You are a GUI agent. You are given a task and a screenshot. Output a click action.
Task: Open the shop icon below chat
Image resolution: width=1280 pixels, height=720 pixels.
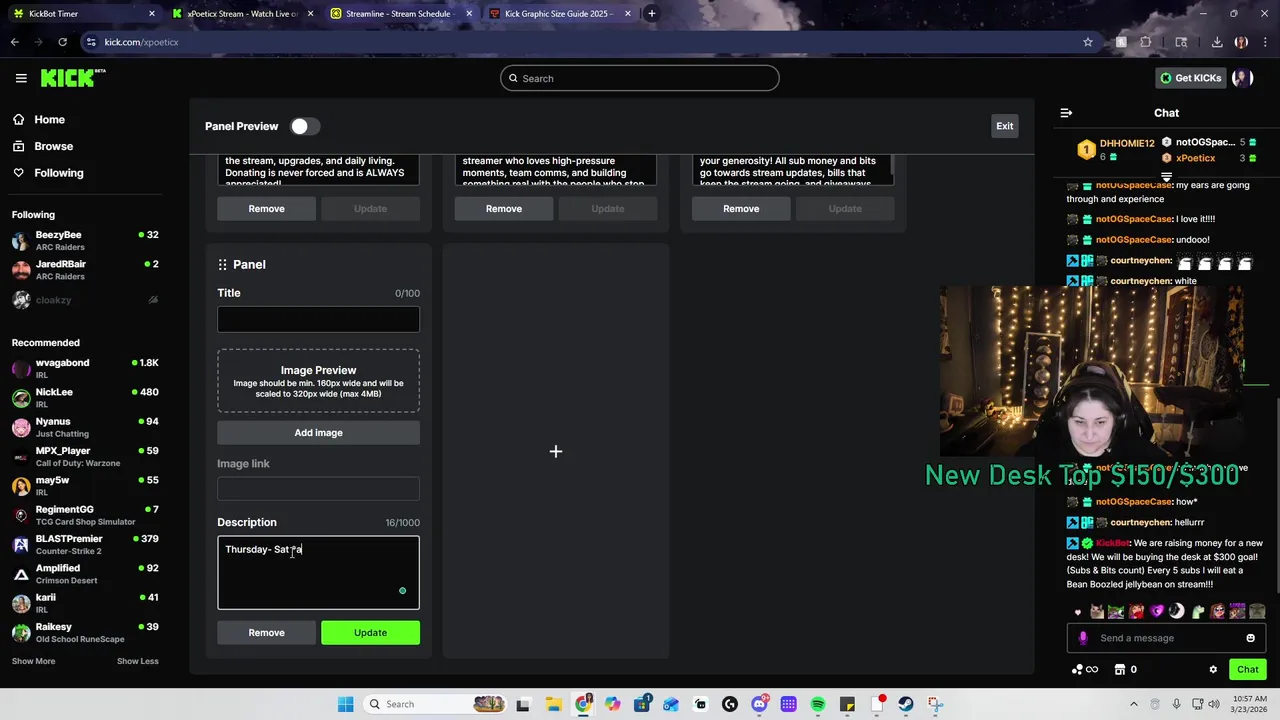1126,669
